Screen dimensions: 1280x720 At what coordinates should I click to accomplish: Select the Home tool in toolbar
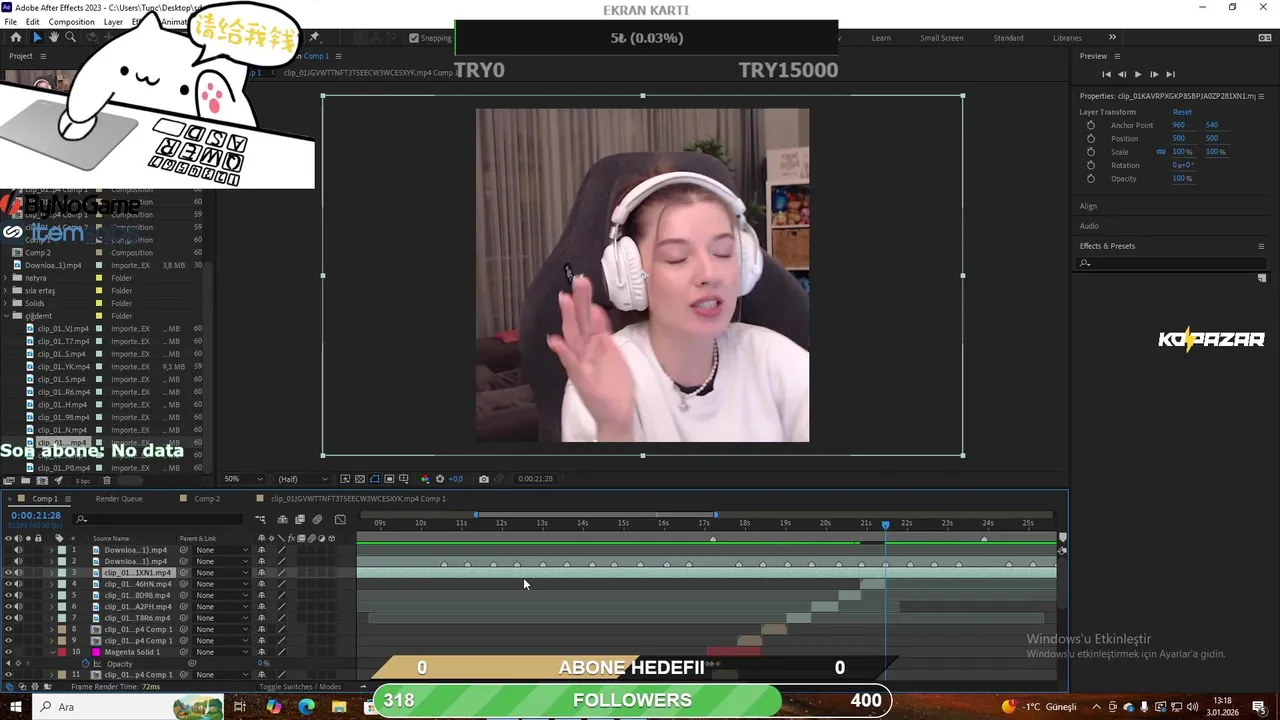[15, 37]
